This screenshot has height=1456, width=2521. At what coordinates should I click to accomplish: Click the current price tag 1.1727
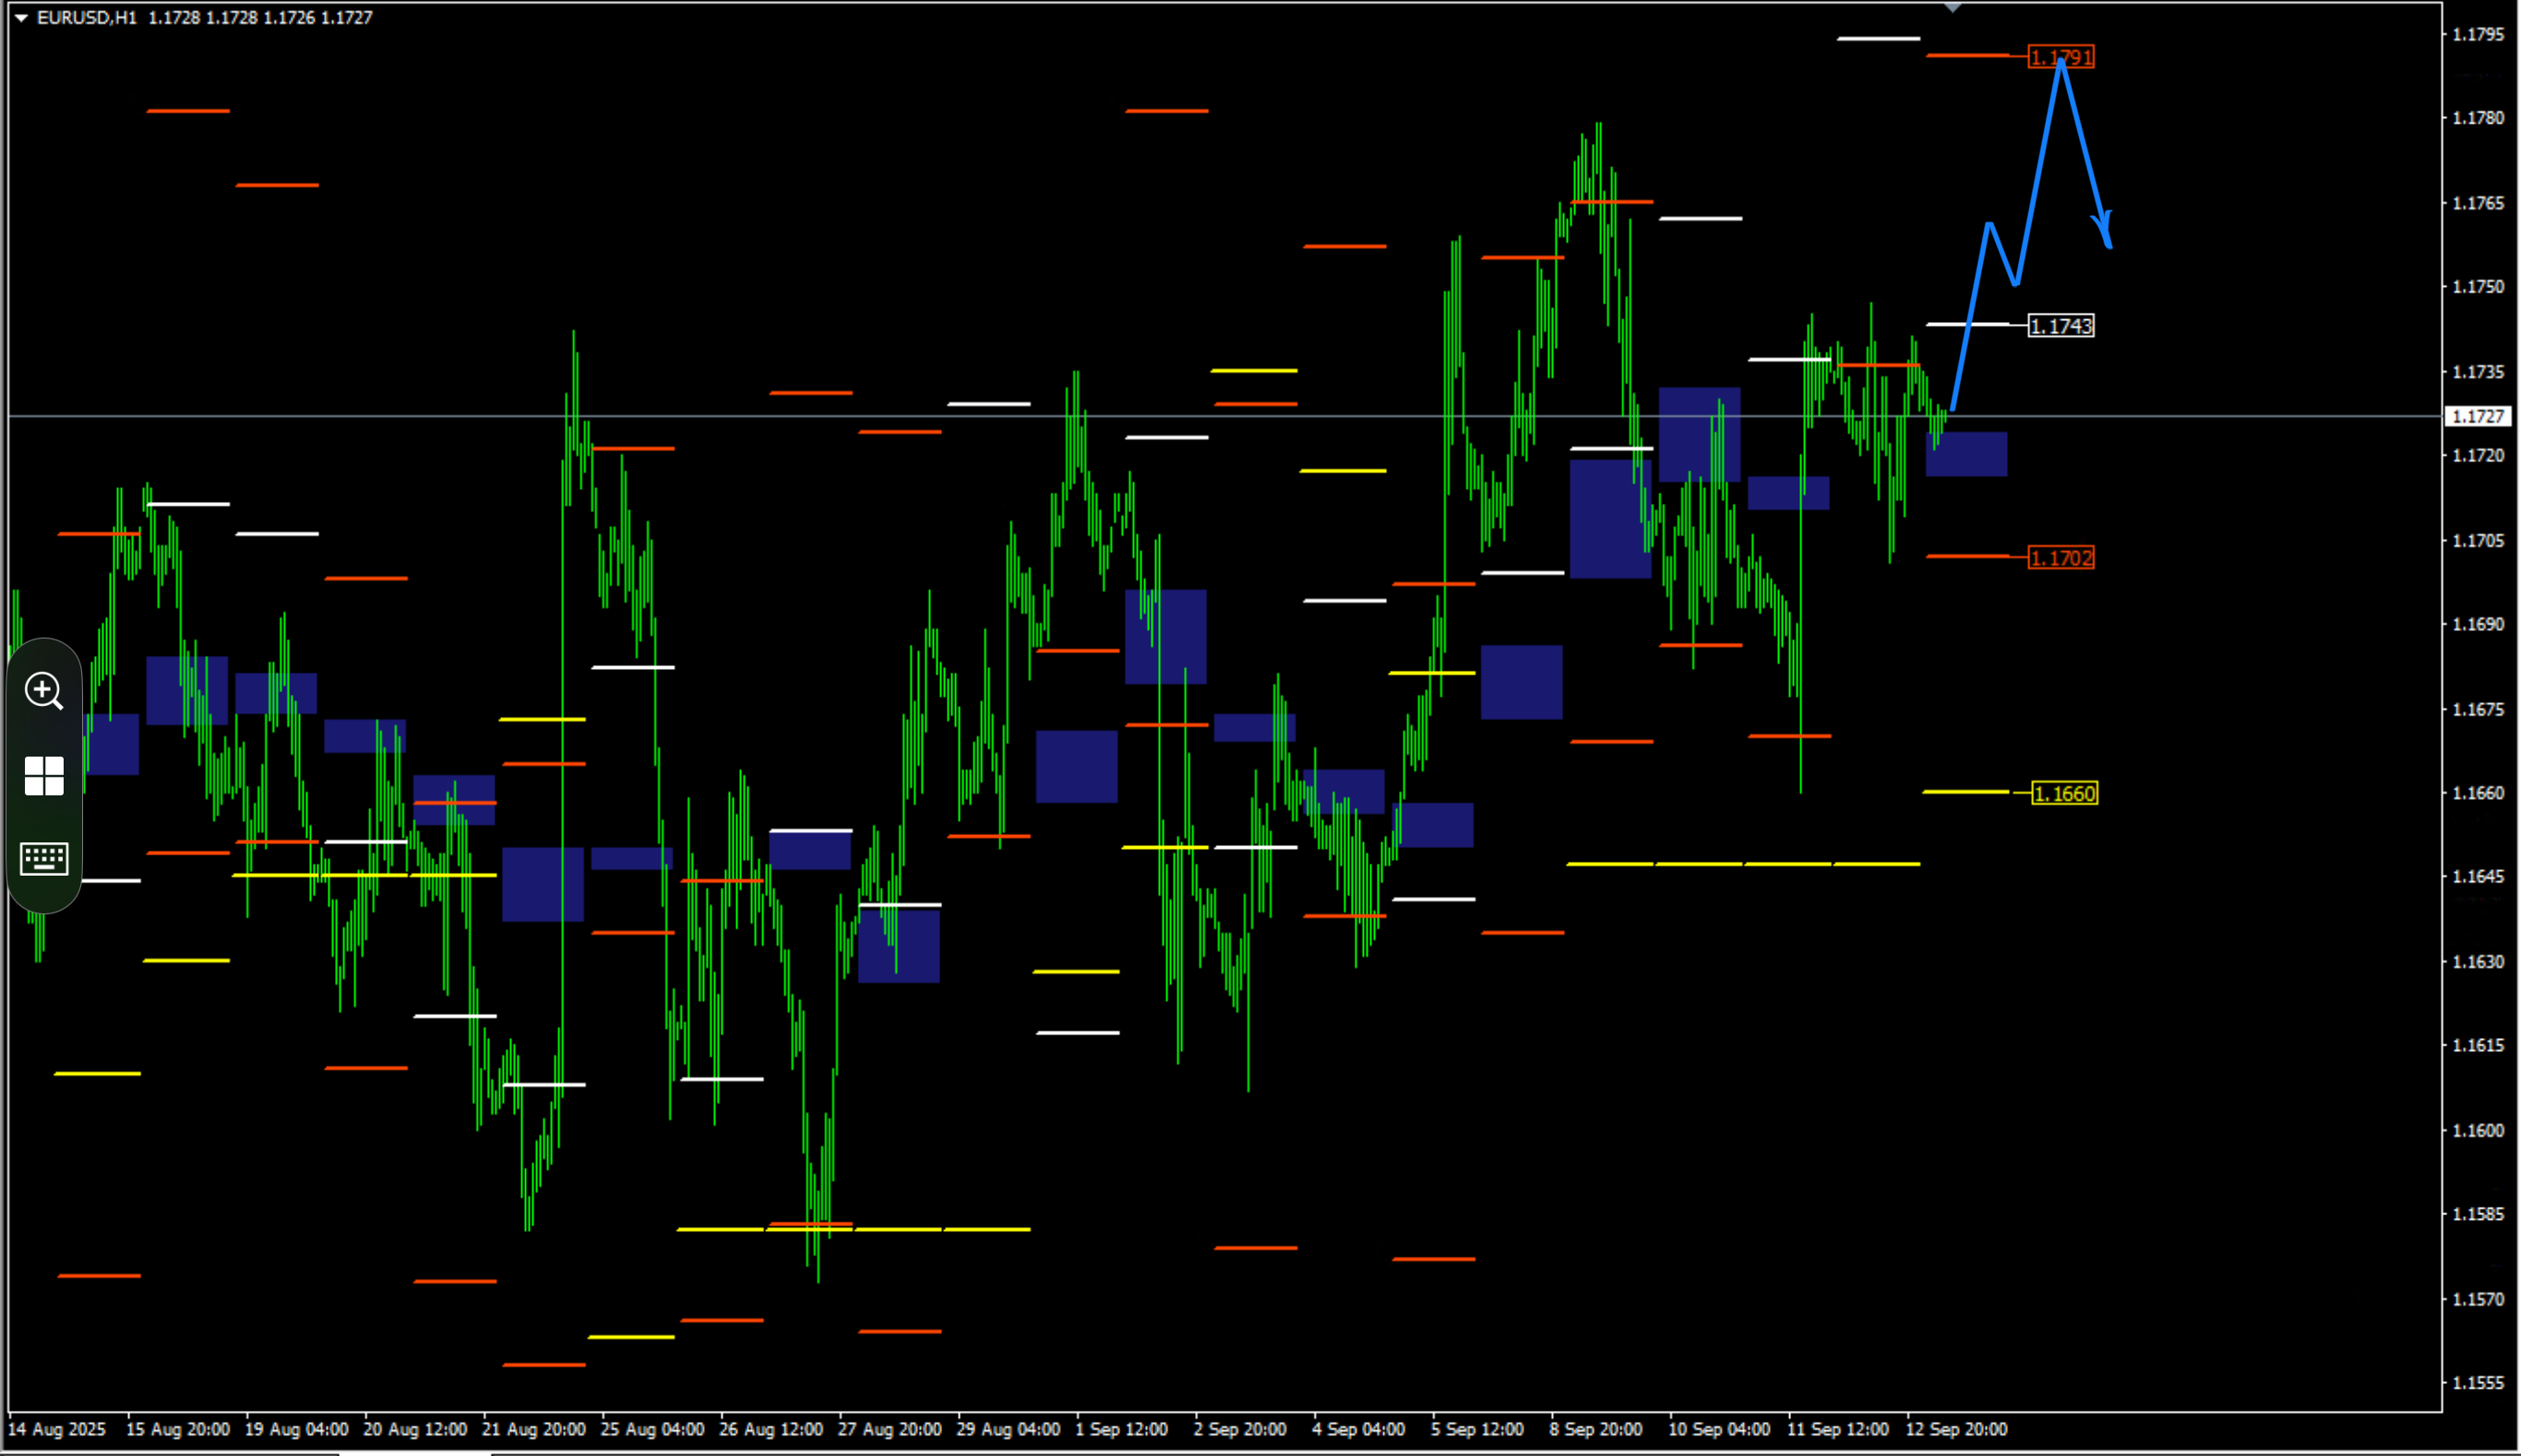tap(2477, 416)
